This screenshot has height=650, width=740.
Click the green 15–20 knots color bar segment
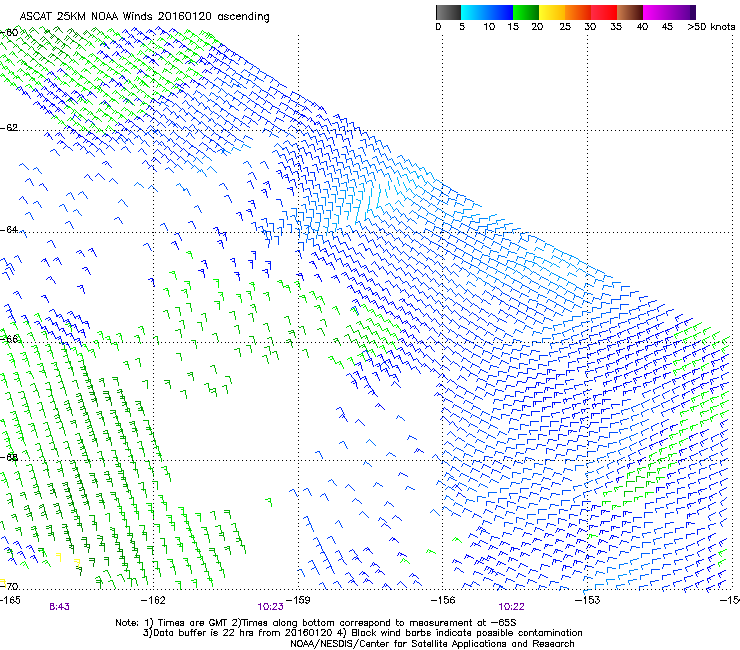(x=526, y=12)
